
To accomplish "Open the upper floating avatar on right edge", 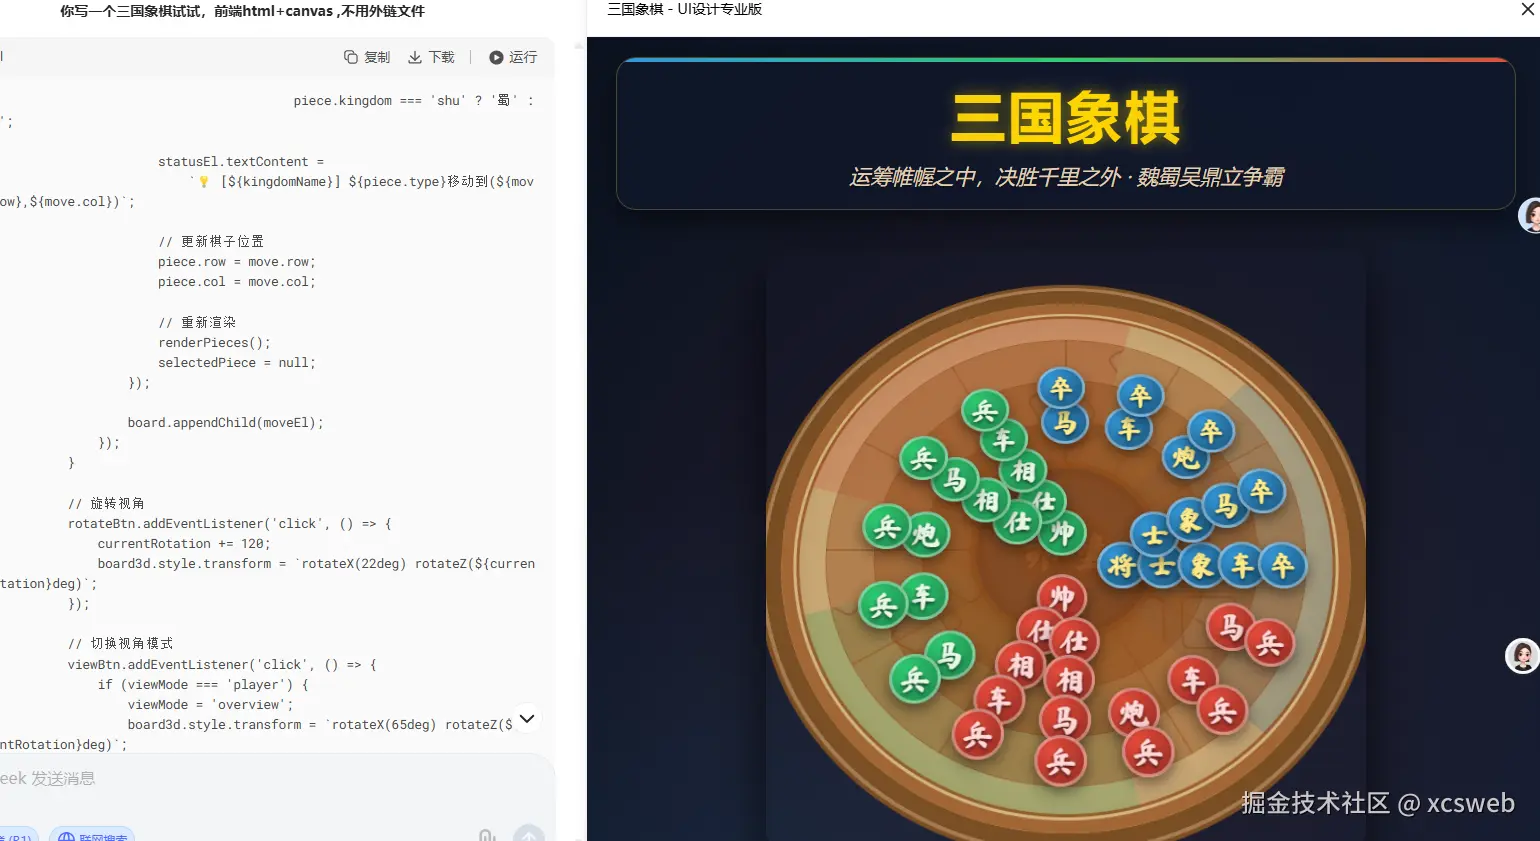I will pyautogui.click(x=1530, y=214).
